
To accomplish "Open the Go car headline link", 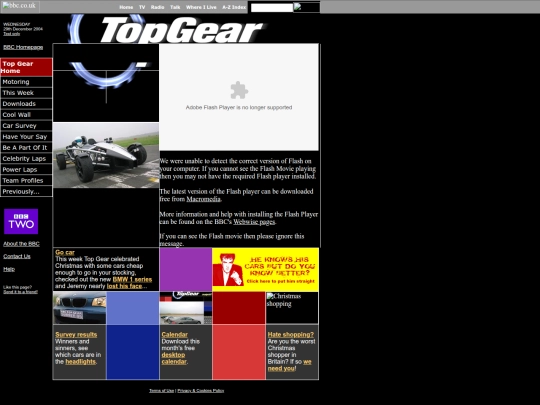I will point(65,252).
